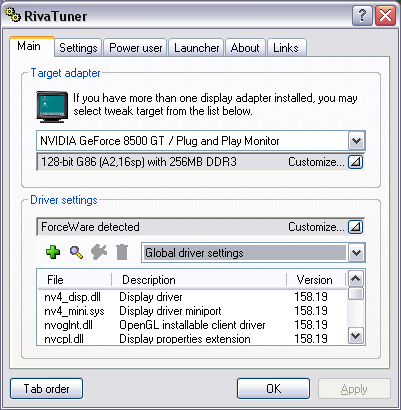Click the Customize label in the ForceWare row
This screenshot has height=410, width=401.
click(x=316, y=227)
